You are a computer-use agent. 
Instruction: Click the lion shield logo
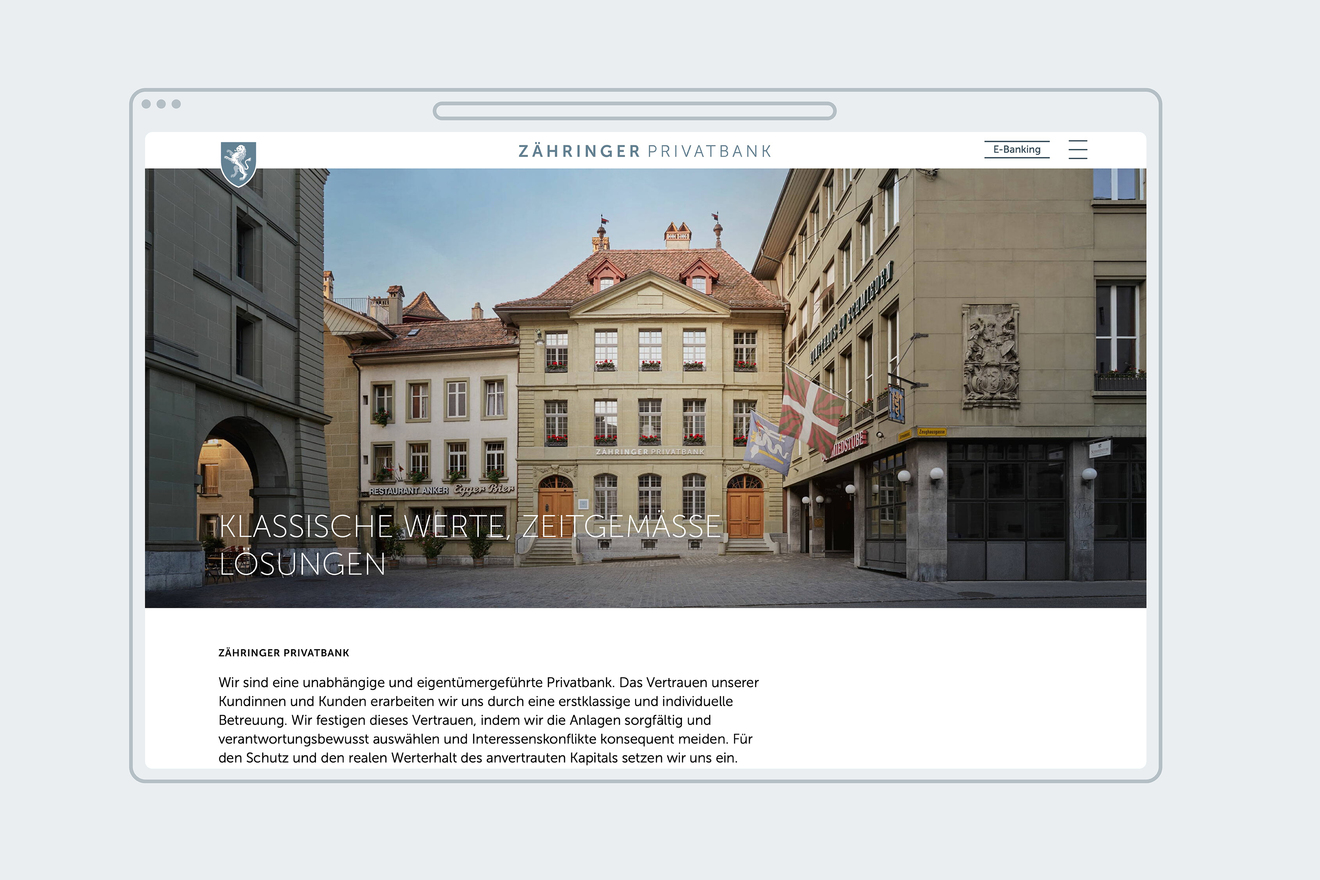(238, 164)
